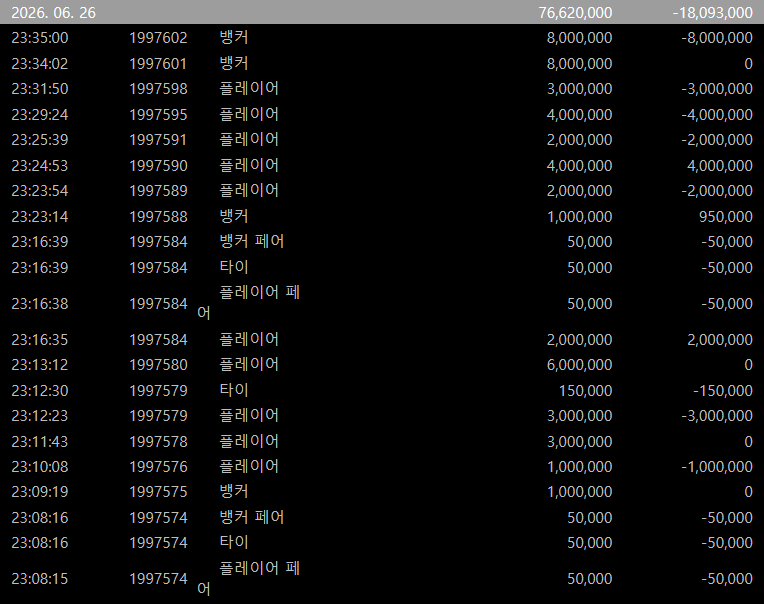Select result -3,000,000 in row 1997598
This screenshot has width=764, height=604.
tap(717, 89)
